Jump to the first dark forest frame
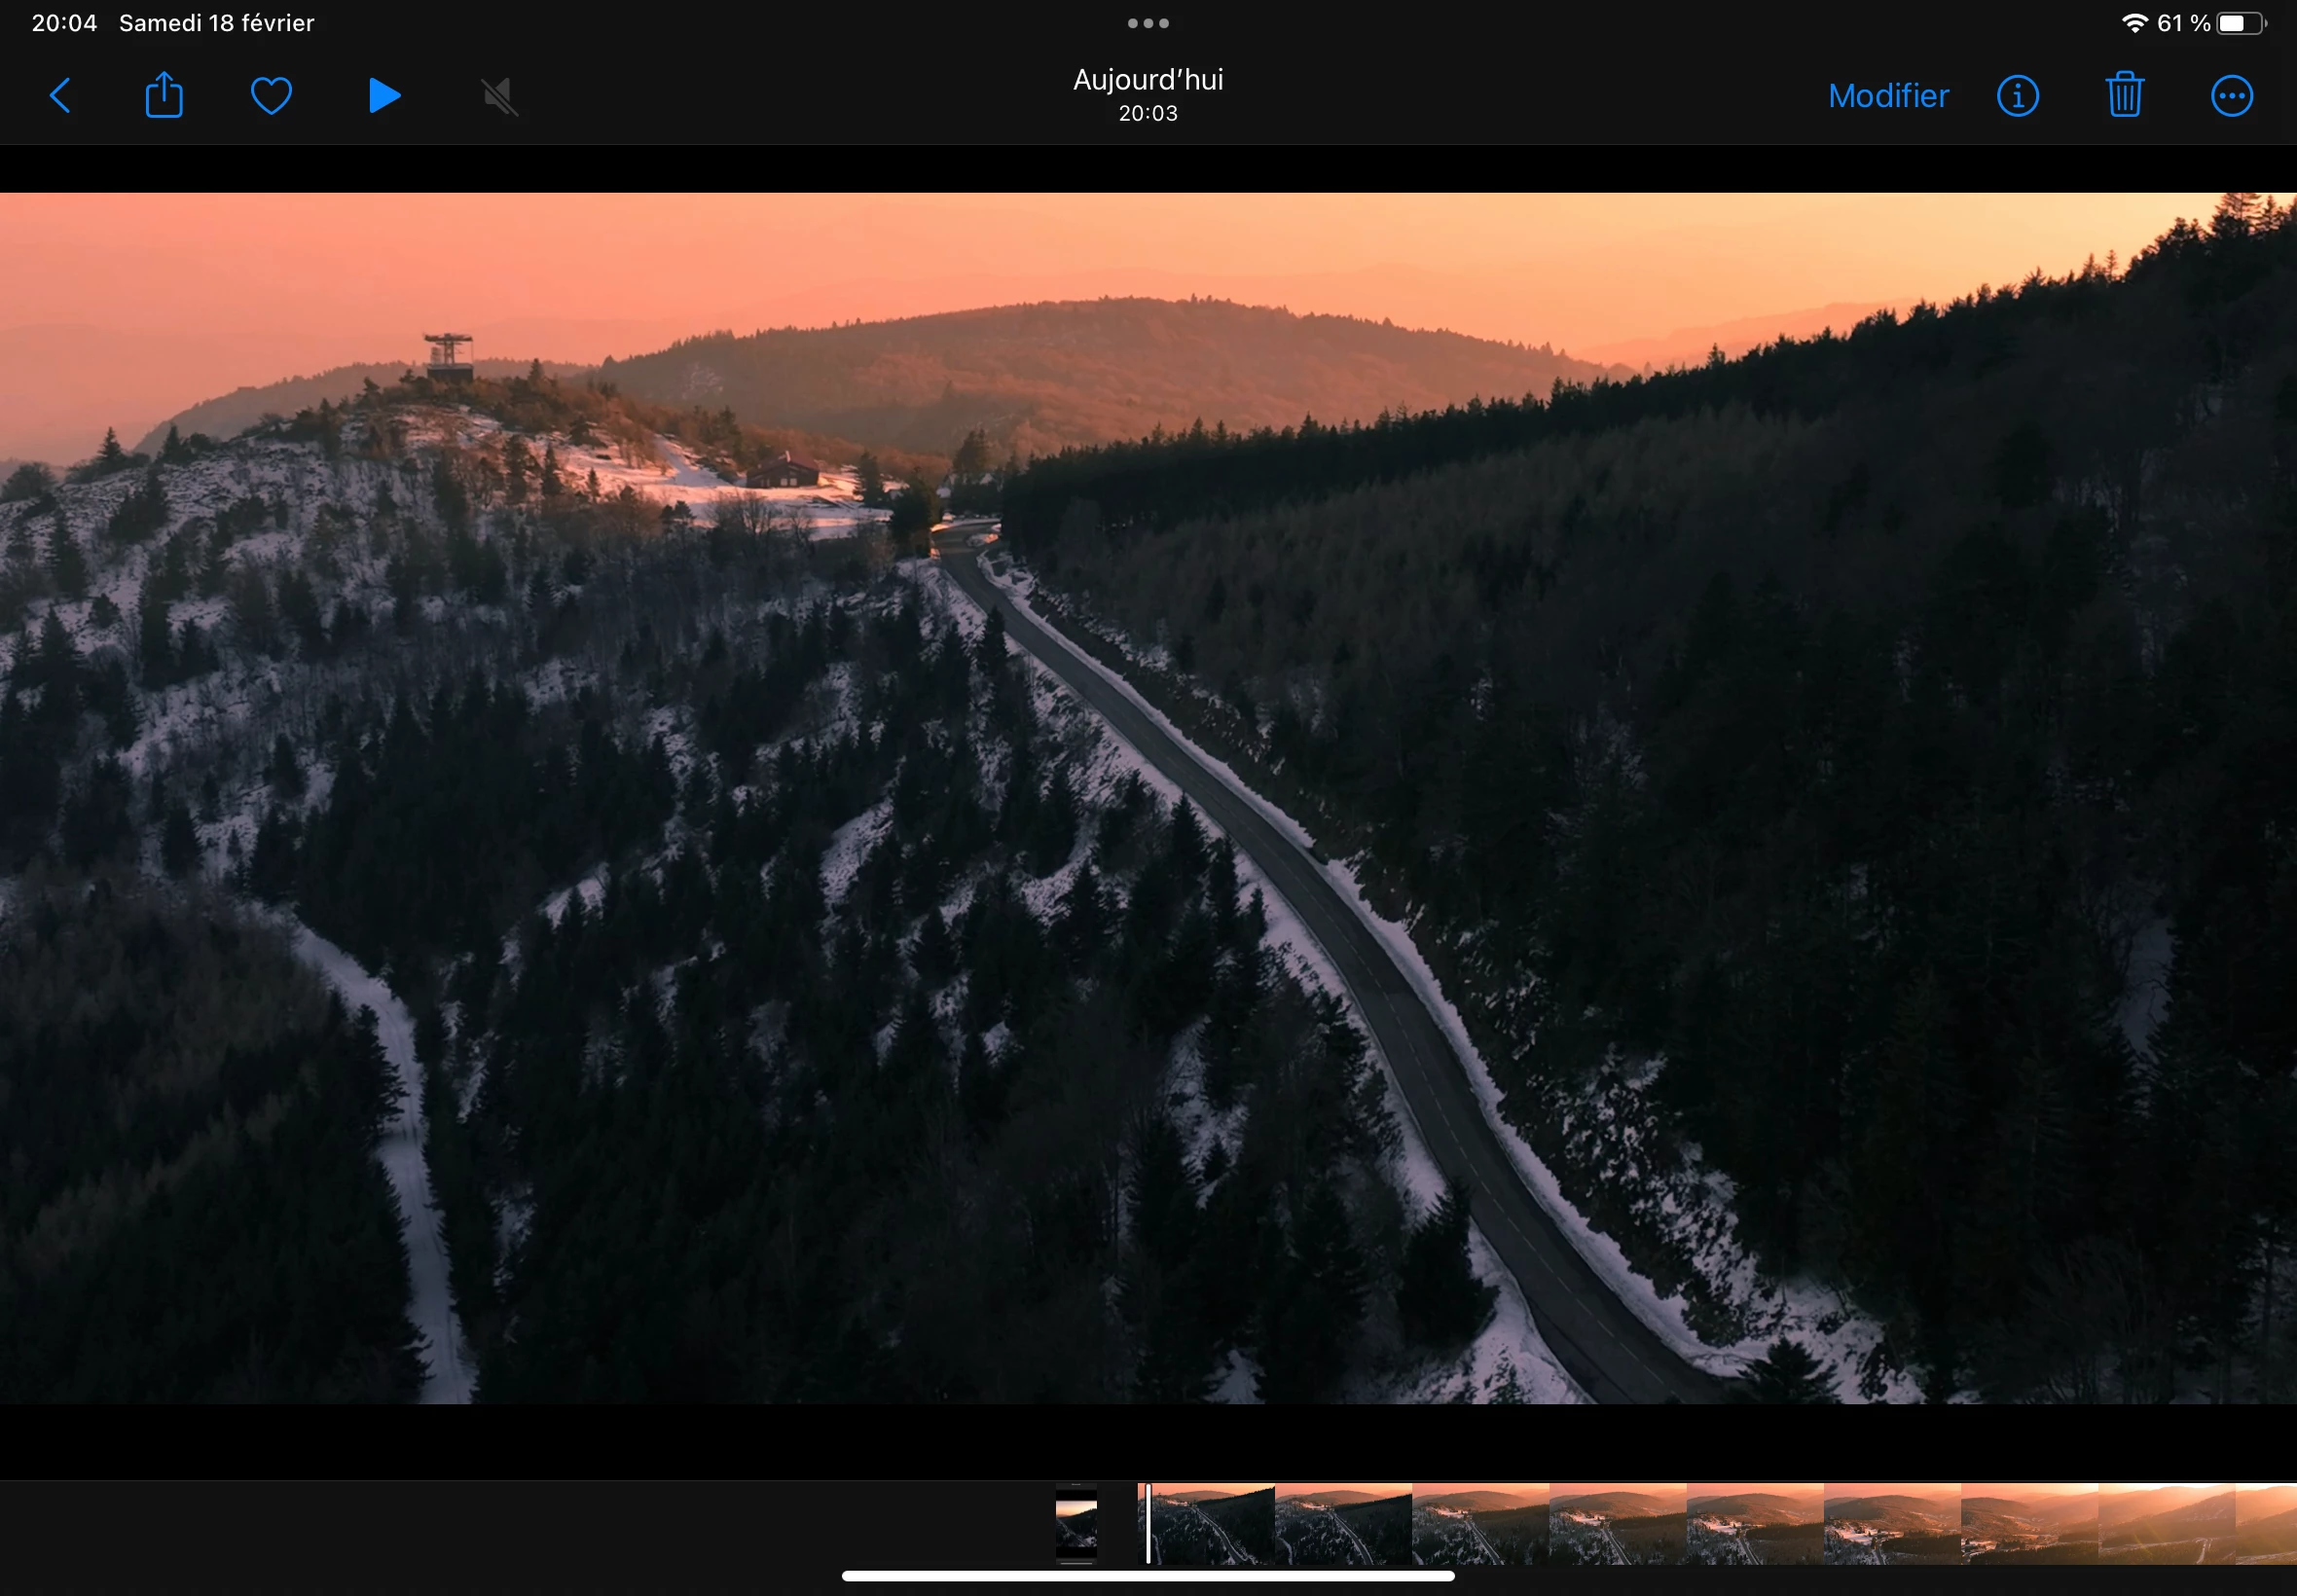The height and width of the screenshot is (1596, 2297). (x=1212, y=1524)
